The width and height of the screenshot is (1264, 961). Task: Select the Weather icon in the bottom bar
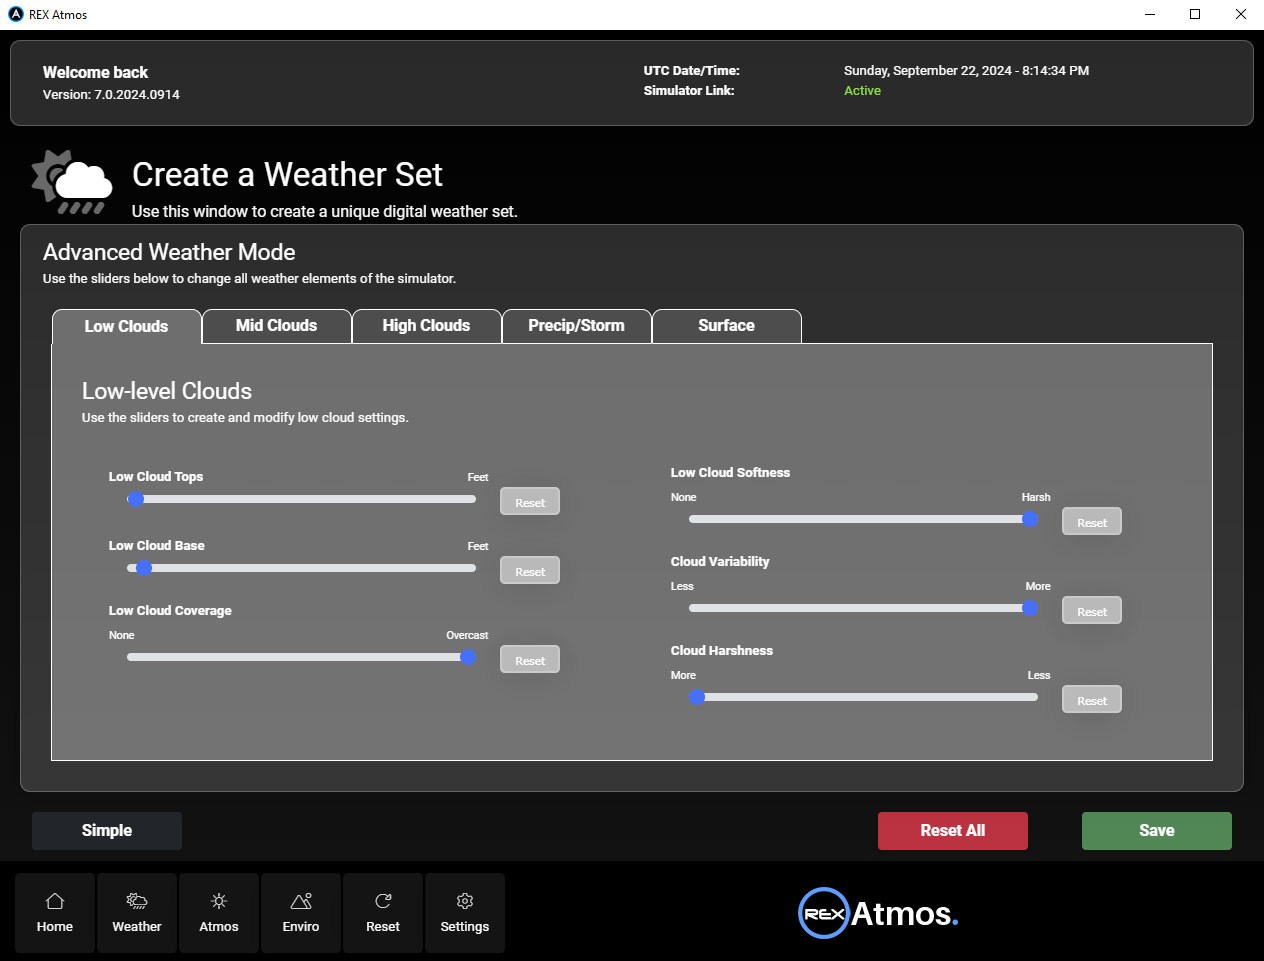(136, 912)
